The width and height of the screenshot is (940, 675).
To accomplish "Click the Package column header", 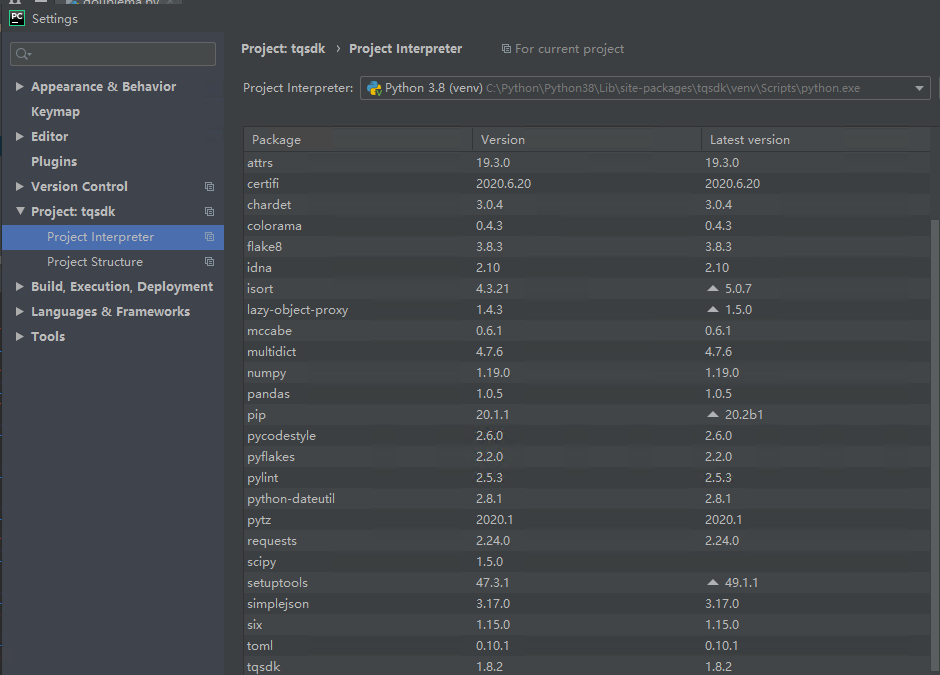I will point(358,140).
